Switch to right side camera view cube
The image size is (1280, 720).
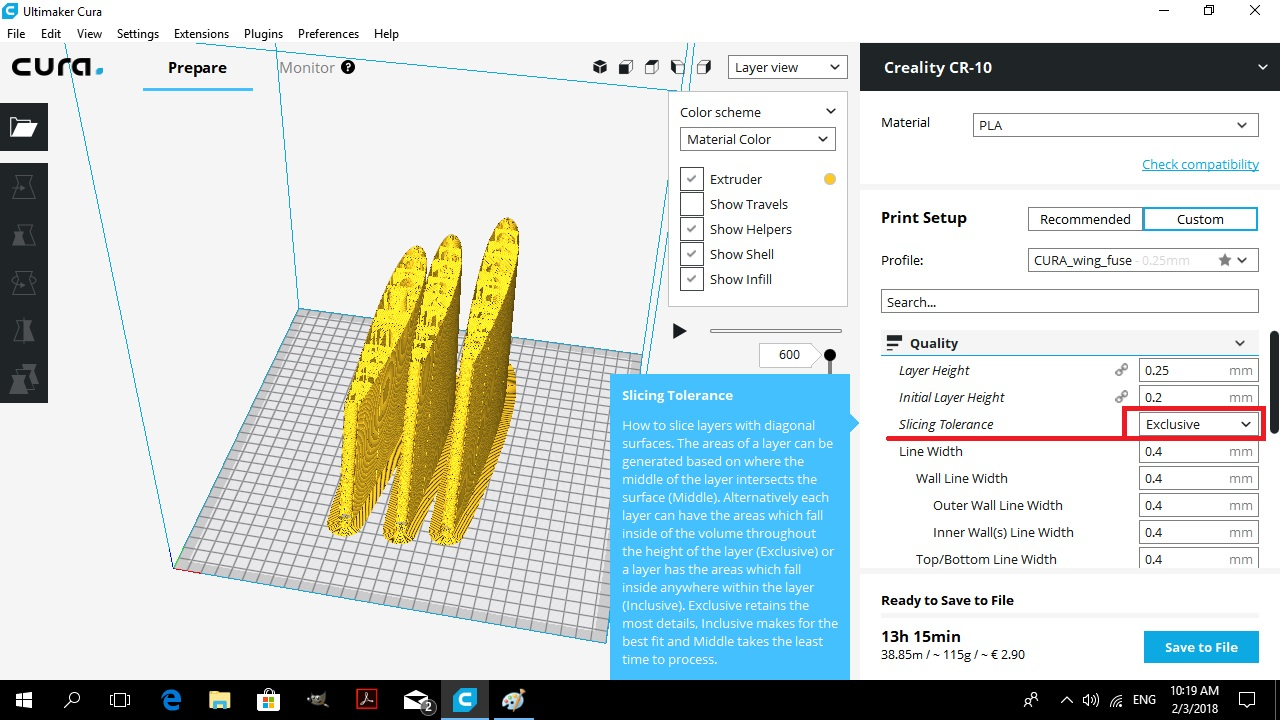704,67
